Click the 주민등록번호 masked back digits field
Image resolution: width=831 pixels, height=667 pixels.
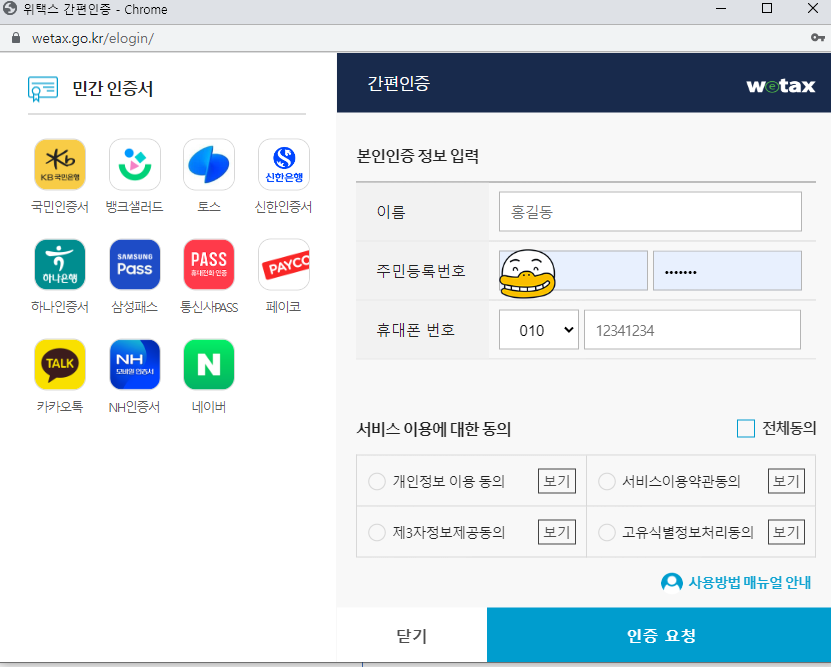pyautogui.click(x=727, y=271)
